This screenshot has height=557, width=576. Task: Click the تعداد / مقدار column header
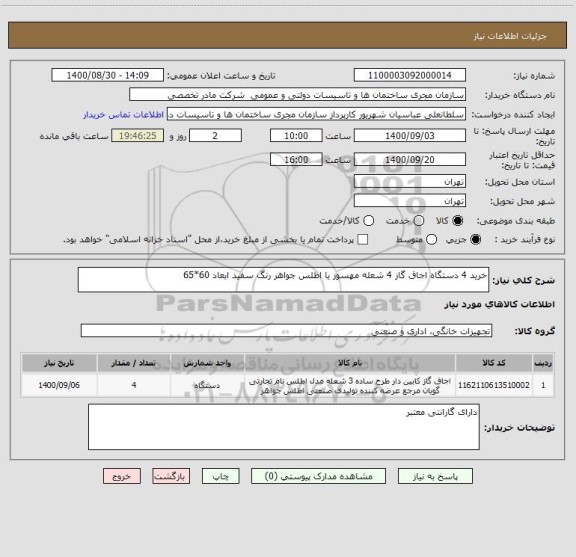pyautogui.click(x=134, y=363)
